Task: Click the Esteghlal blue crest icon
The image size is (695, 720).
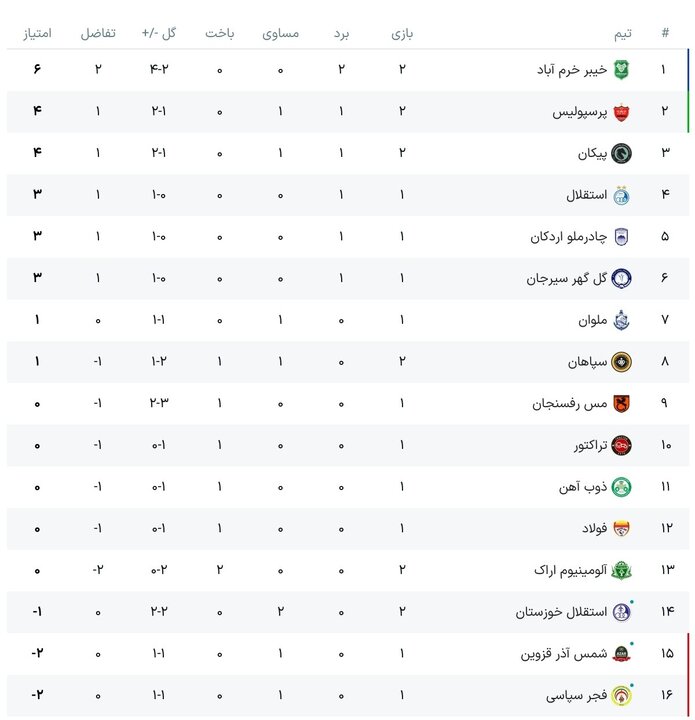Action: pos(621,194)
